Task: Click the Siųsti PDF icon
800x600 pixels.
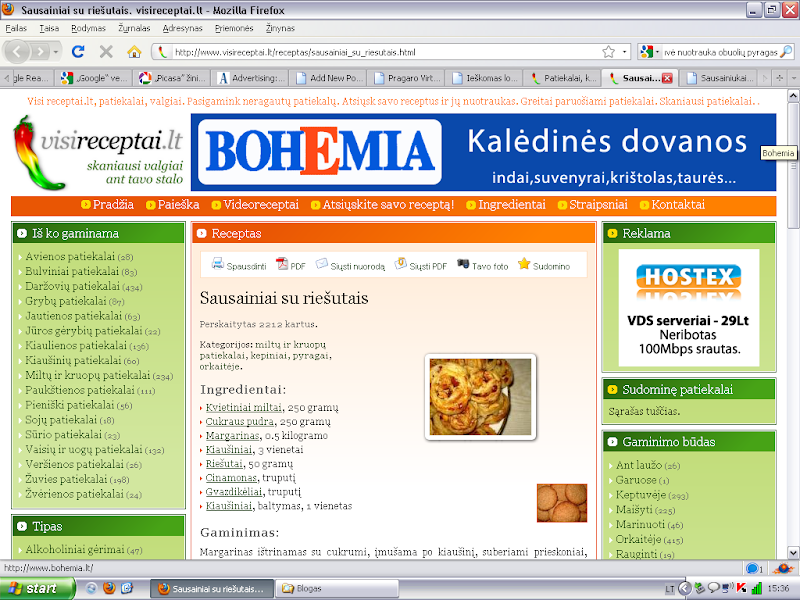Action: (x=401, y=264)
